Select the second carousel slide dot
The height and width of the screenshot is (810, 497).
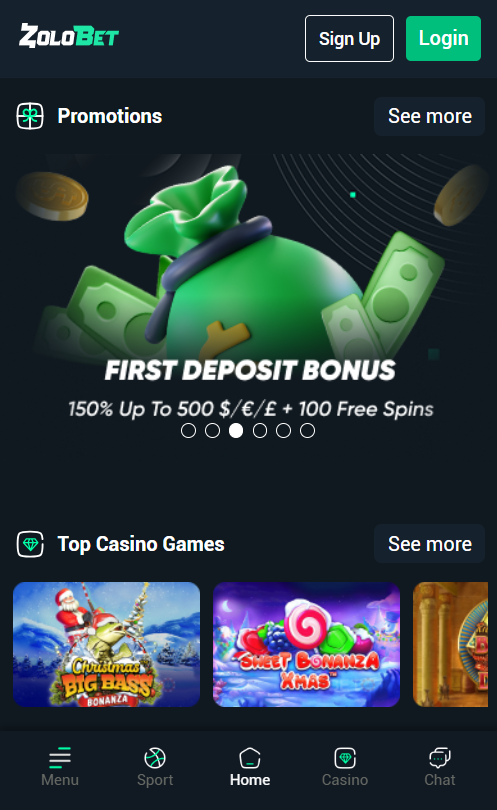(212, 430)
